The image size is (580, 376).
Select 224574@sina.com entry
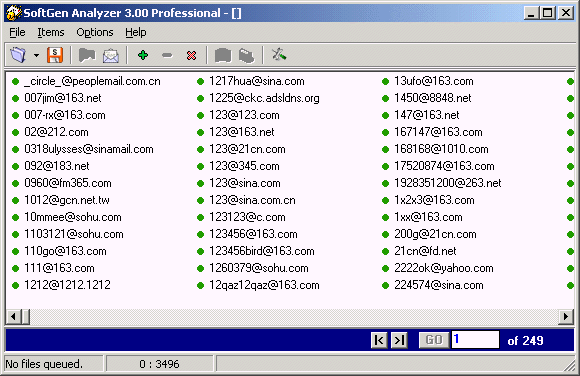click(439, 285)
